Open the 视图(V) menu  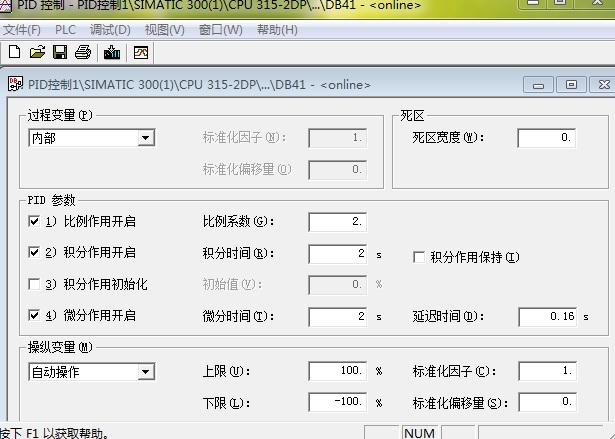tap(164, 30)
